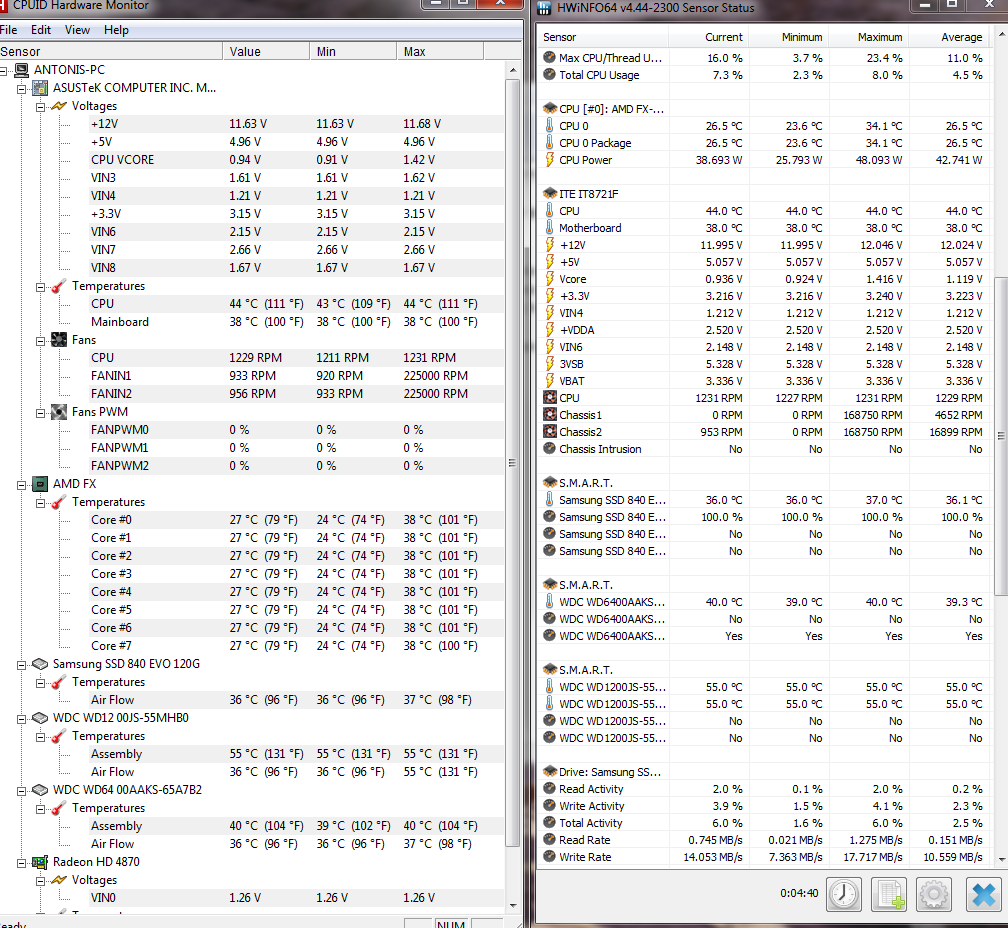Screen dimensions: 1008x928
Task: Click the Min column header in HWMonitor
Action: click(353, 51)
